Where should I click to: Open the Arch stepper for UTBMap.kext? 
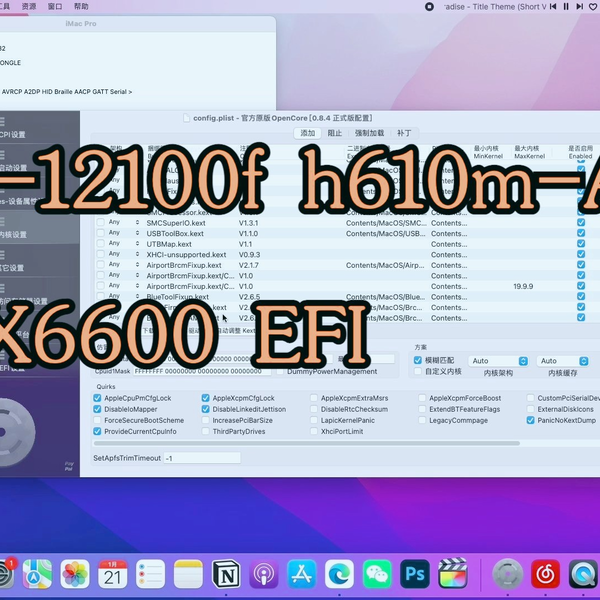coord(137,244)
